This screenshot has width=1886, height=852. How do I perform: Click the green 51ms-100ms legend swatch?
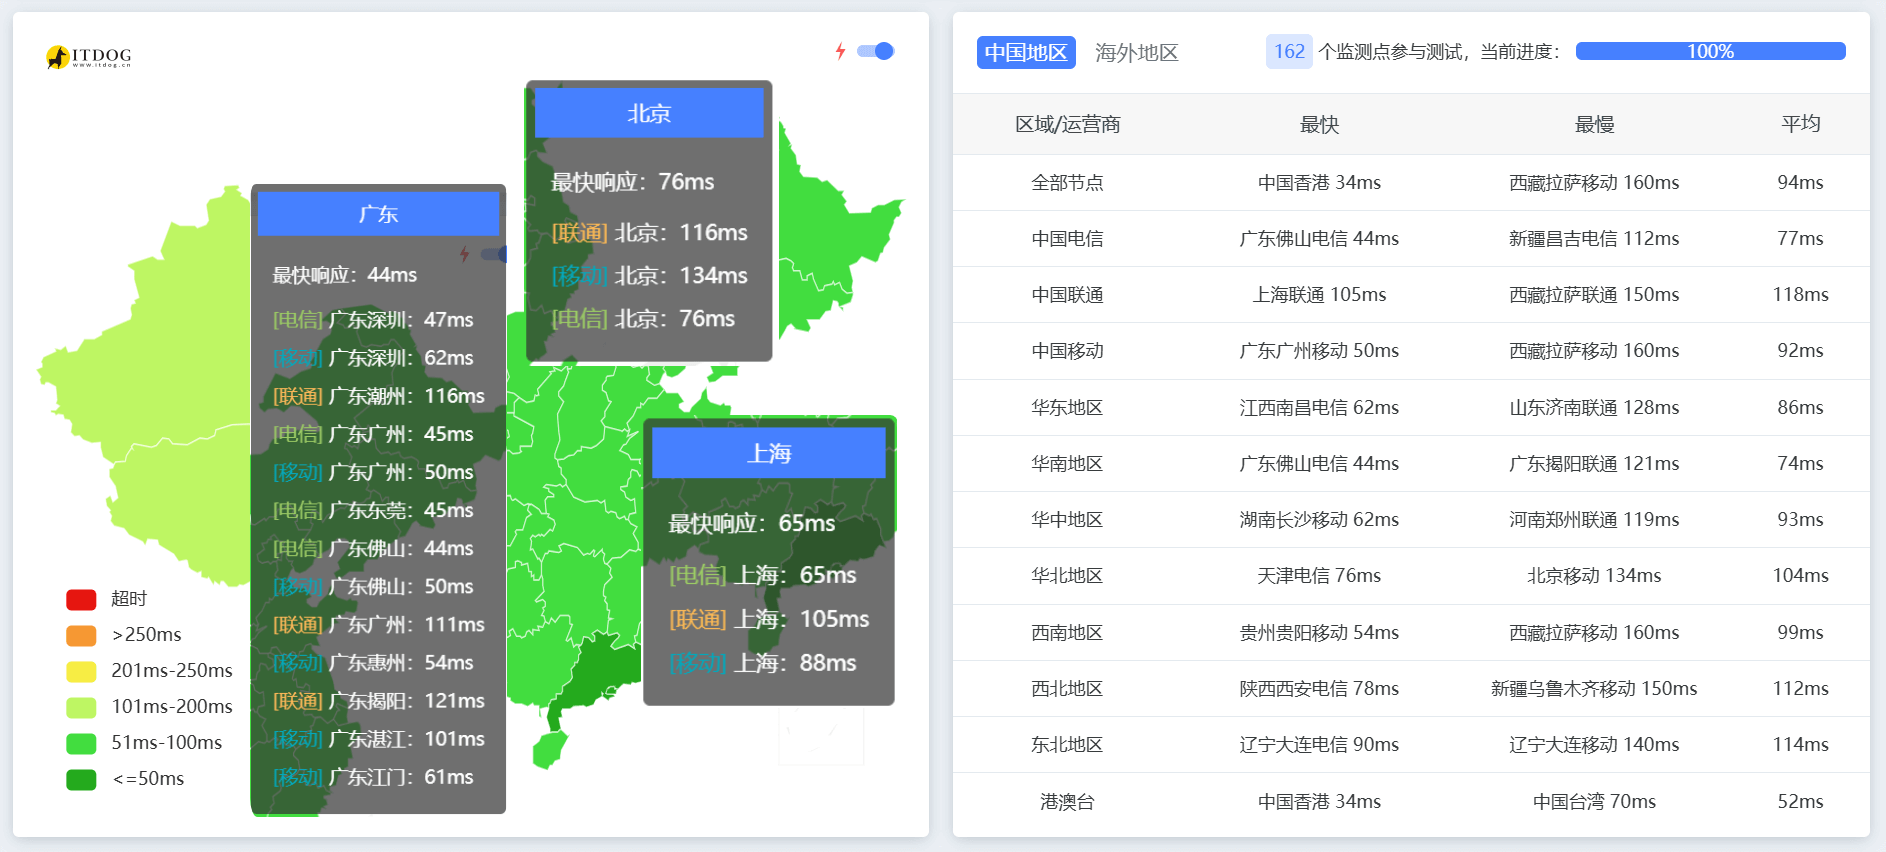tap(81, 743)
